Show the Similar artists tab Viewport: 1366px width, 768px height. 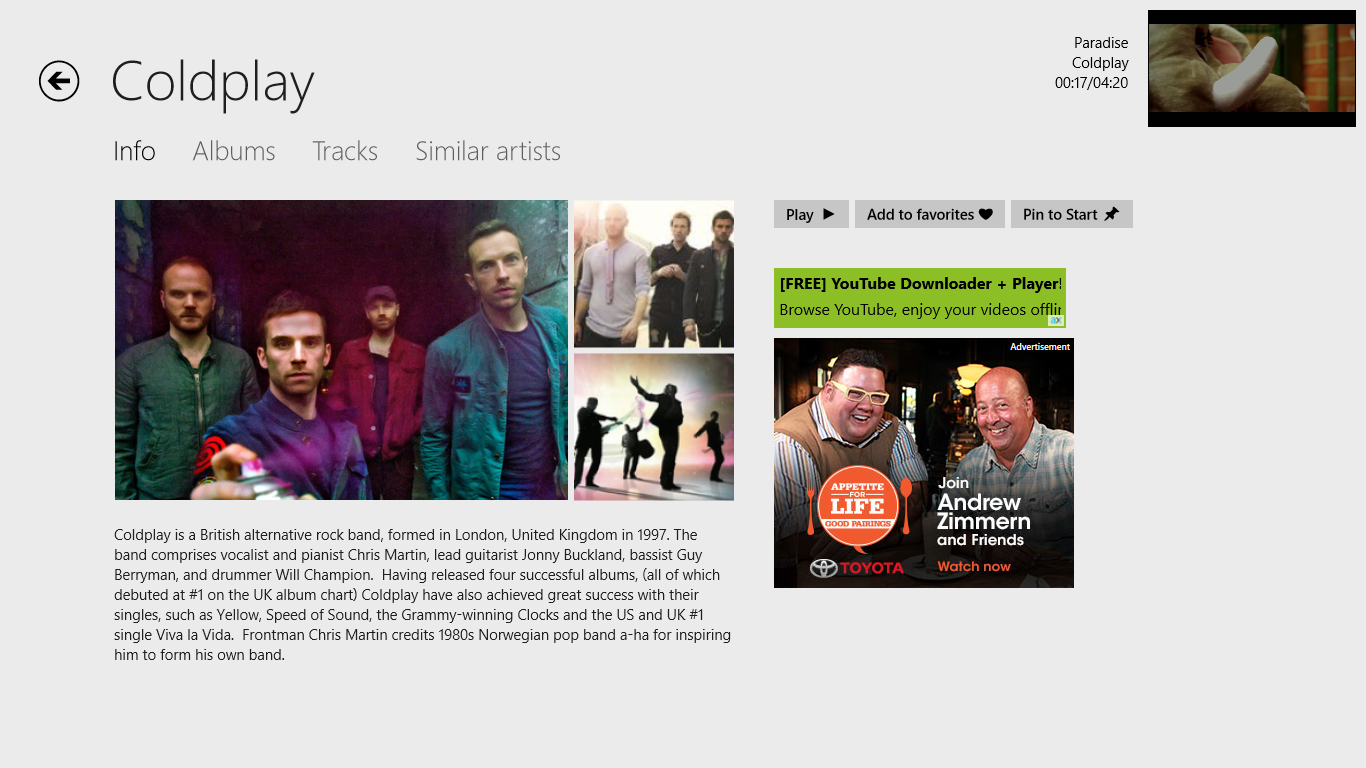(x=488, y=151)
